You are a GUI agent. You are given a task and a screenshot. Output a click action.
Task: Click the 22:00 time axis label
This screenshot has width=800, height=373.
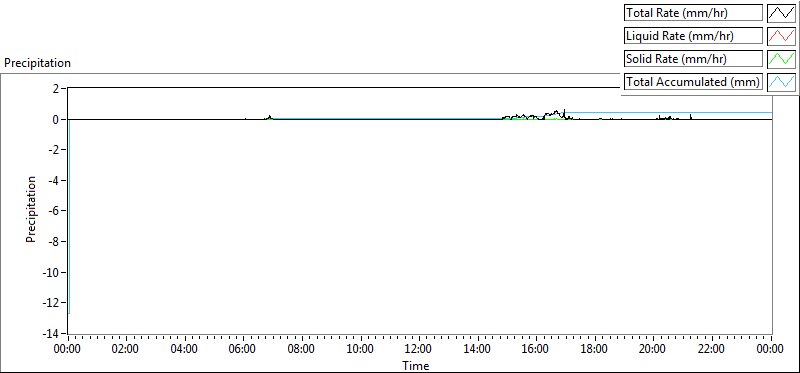tap(712, 349)
